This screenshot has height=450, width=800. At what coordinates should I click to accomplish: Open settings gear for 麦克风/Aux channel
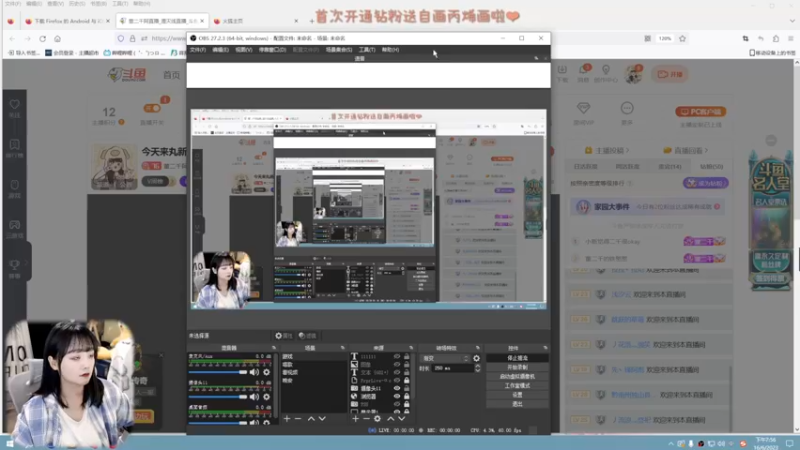266,372
